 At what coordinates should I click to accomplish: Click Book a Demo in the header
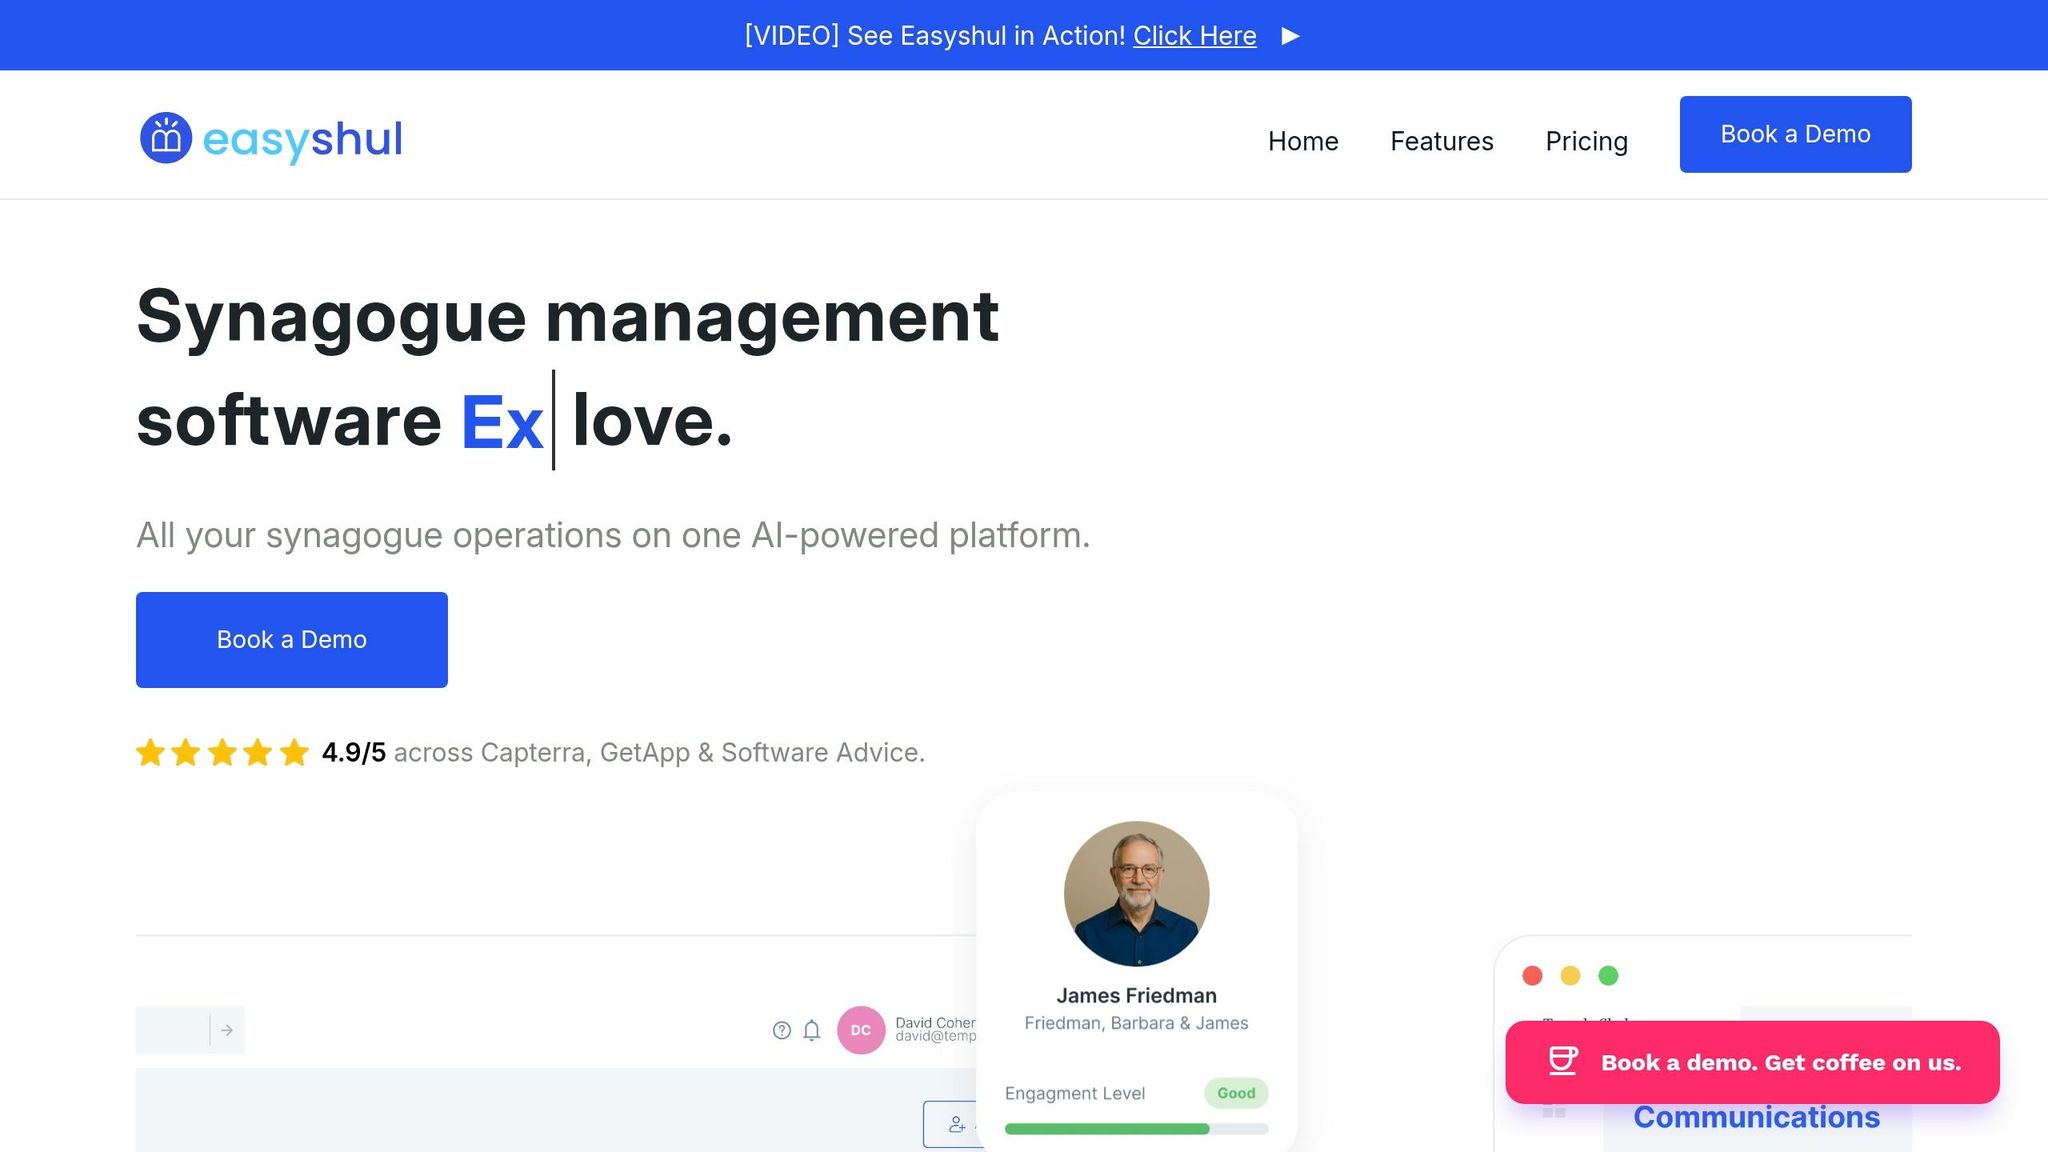(x=1796, y=134)
